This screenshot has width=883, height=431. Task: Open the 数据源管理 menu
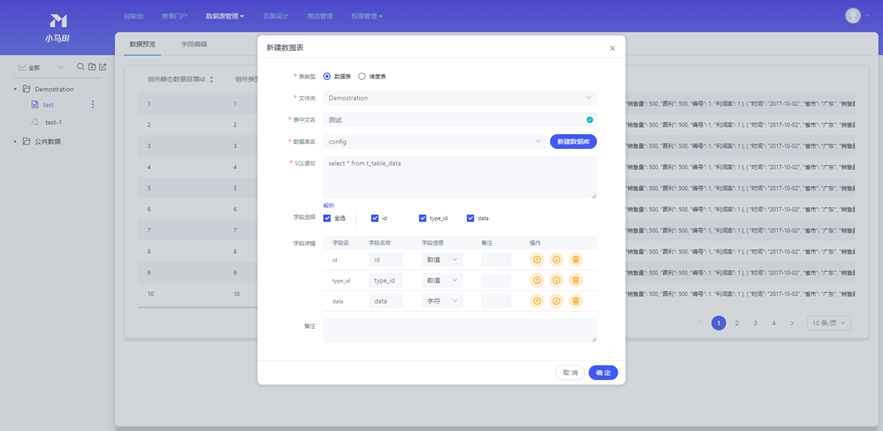tap(224, 16)
